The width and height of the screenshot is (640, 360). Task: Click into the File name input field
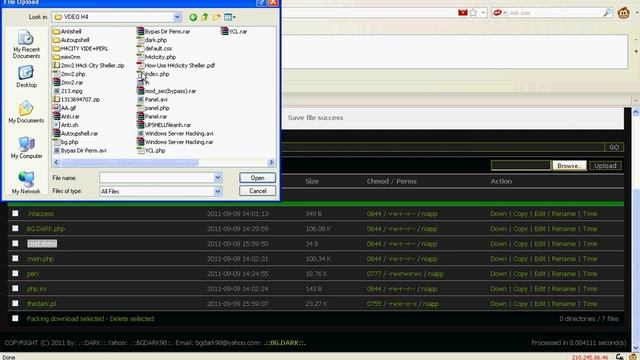pyautogui.click(x=156, y=178)
